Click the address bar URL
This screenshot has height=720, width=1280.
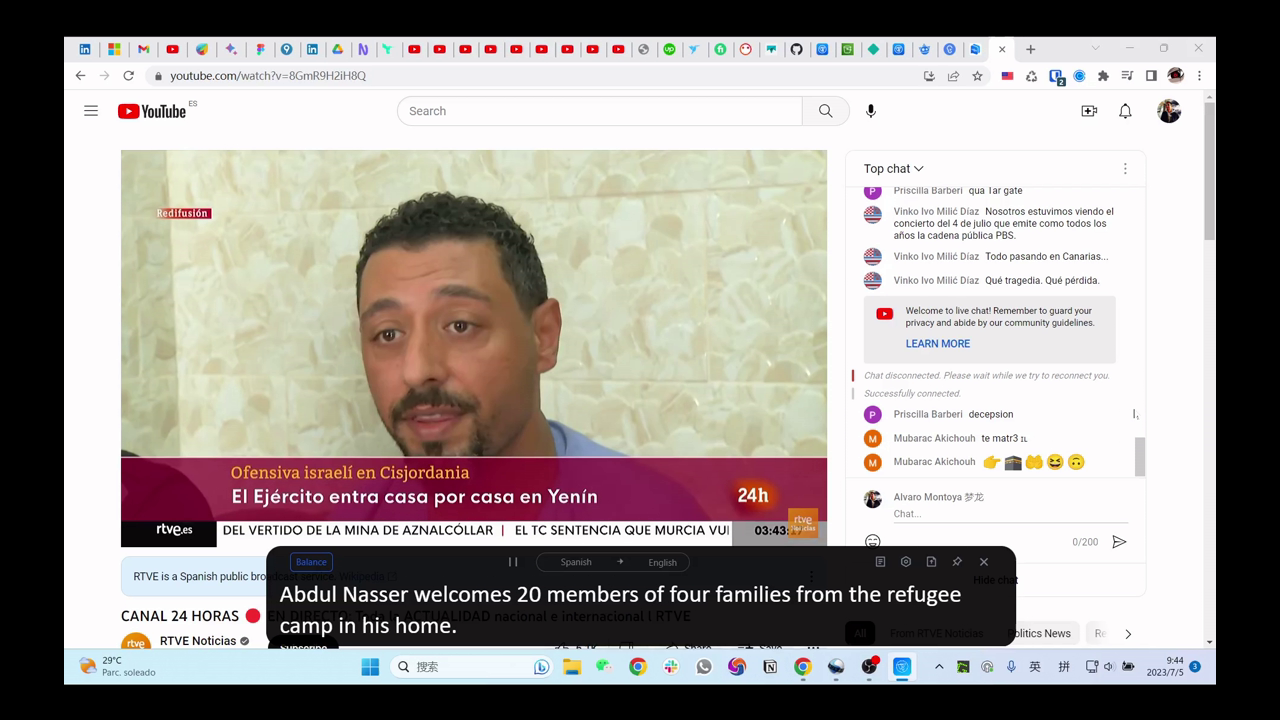pos(268,76)
